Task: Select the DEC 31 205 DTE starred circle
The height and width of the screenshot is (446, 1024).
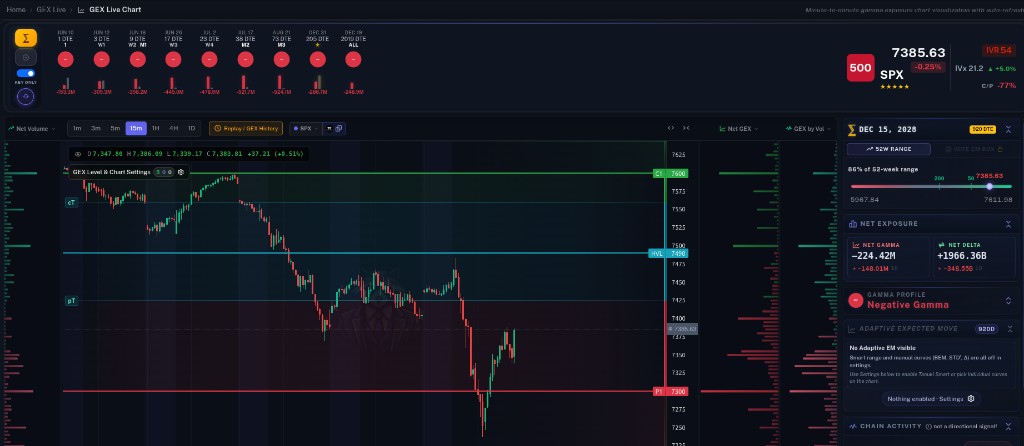Action: click(317, 59)
